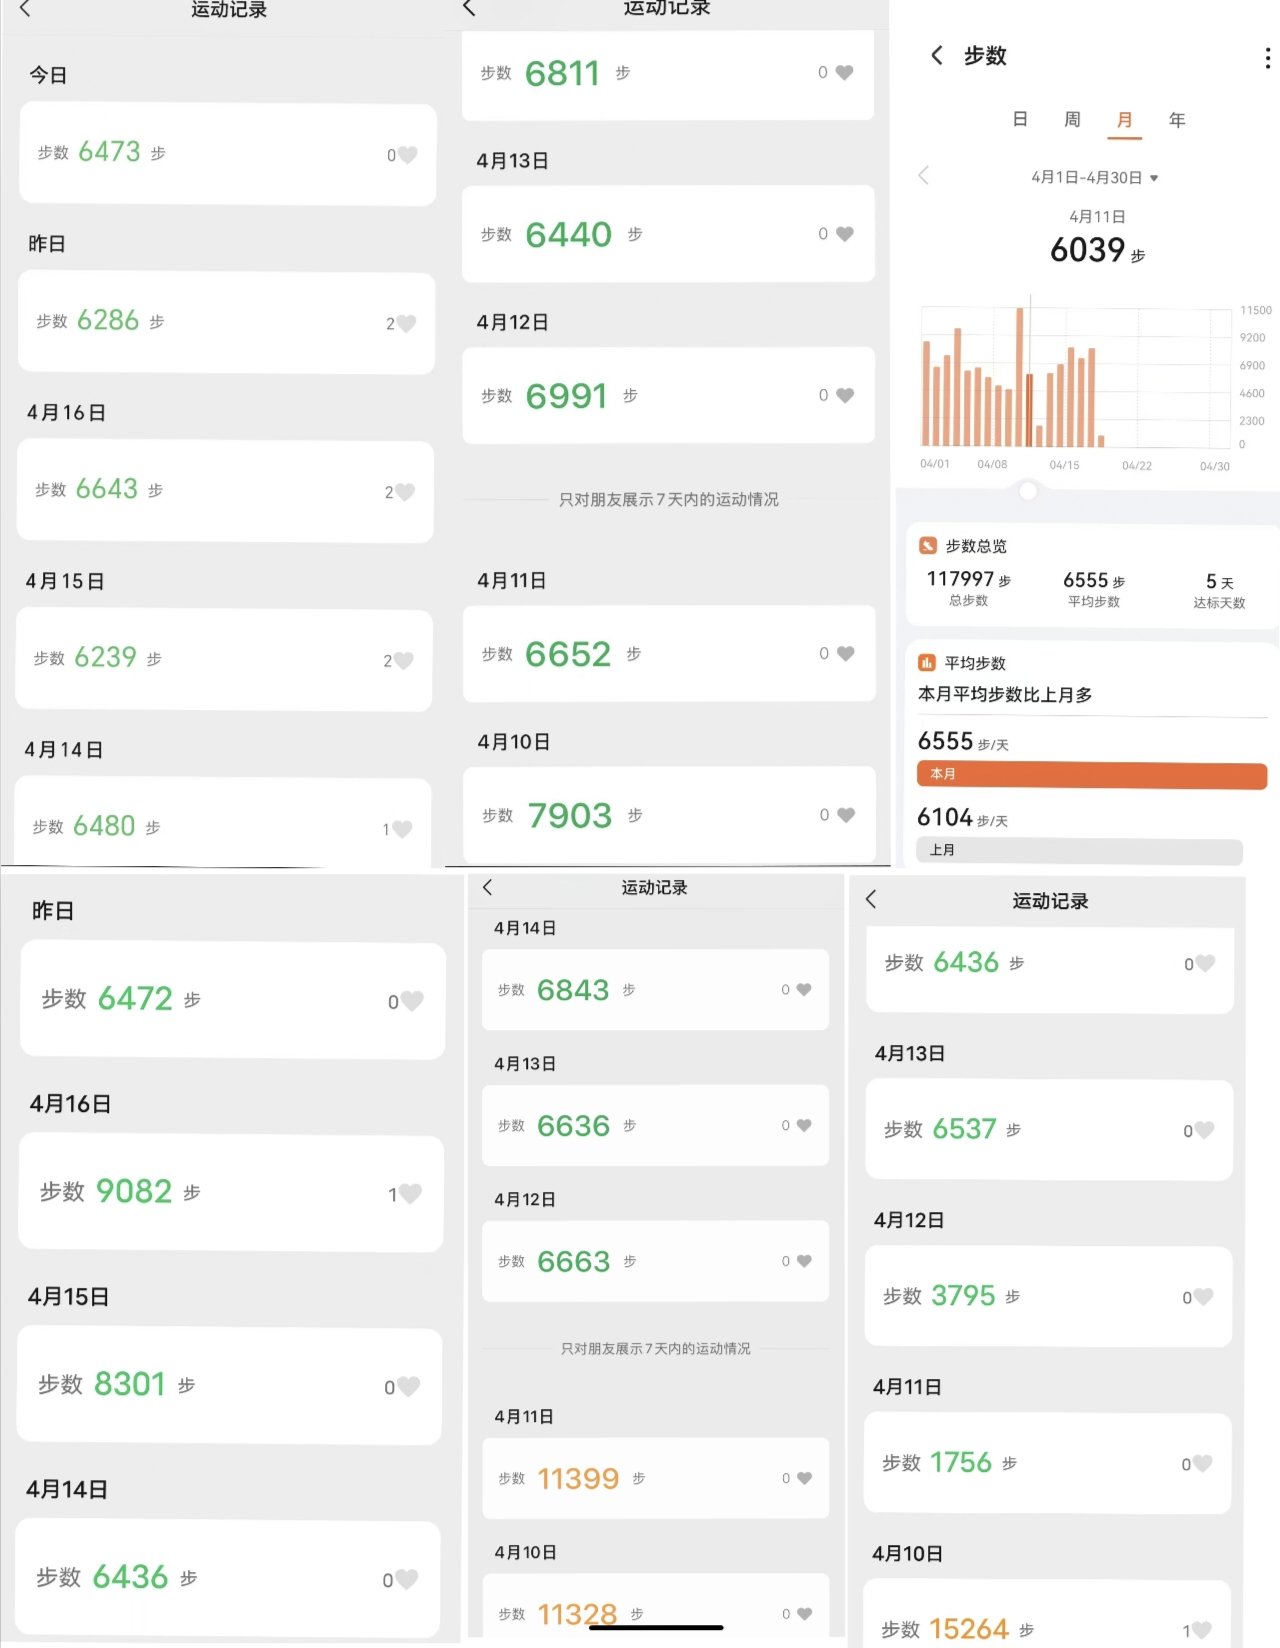Go to previous month with left chevron
The image size is (1280, 1648).
pos(923,176)
